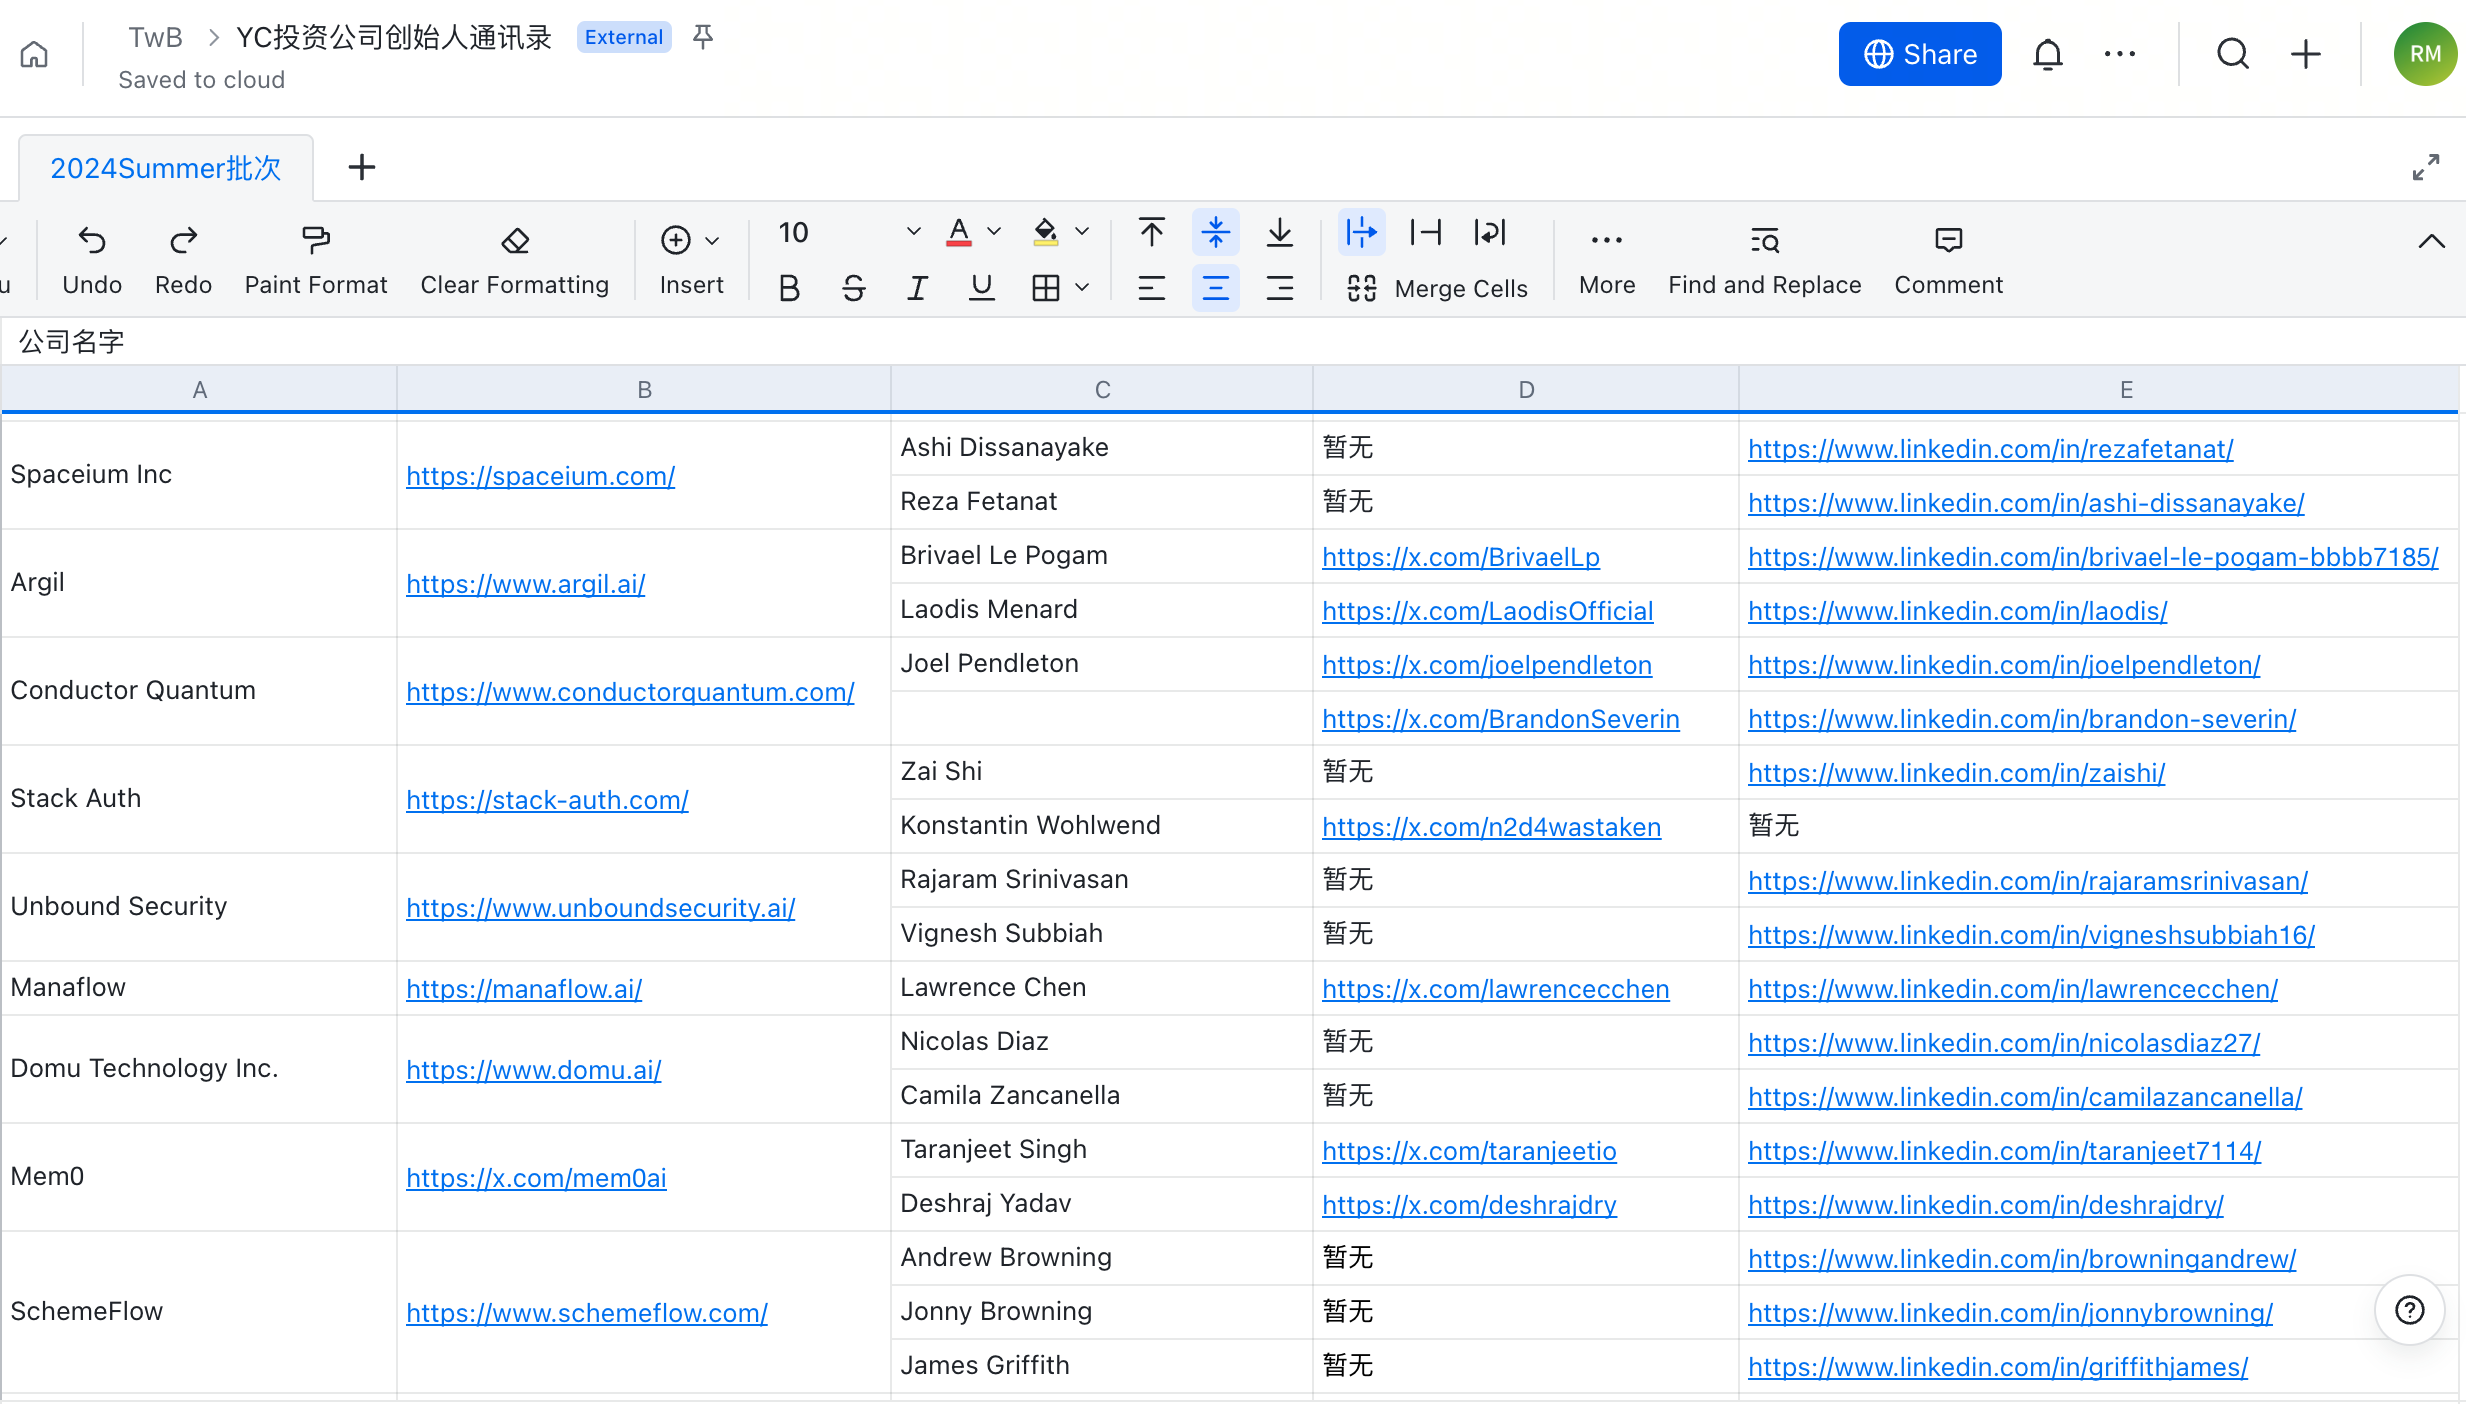
Task: Open the font size dropdown
Action: (913, 232)
